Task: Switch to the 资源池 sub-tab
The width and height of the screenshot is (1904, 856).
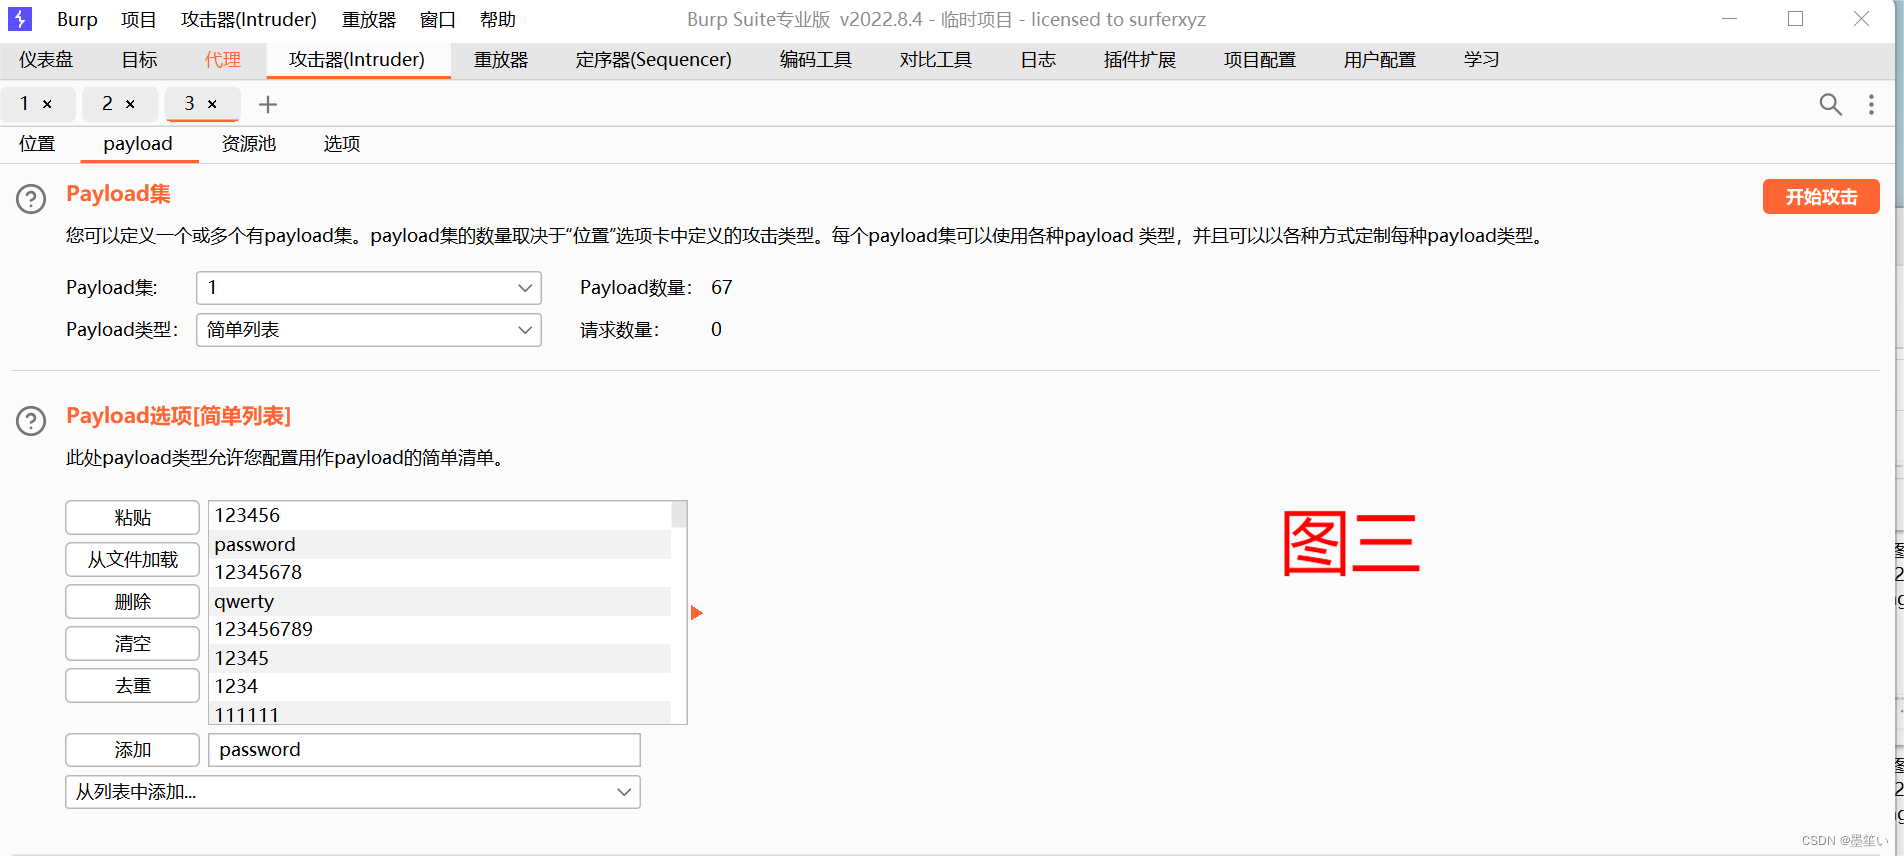Action: (249, 144)
